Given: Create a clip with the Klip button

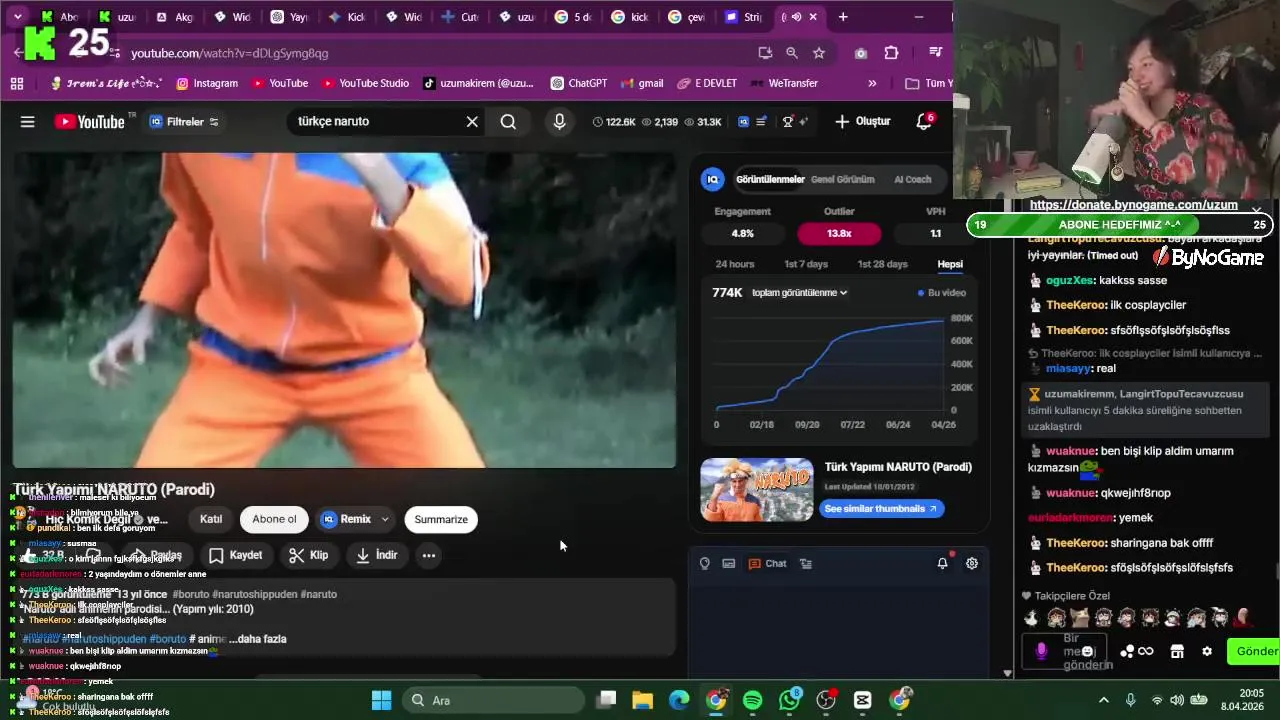Looking at the screenshot, I should tap(309, 555).
